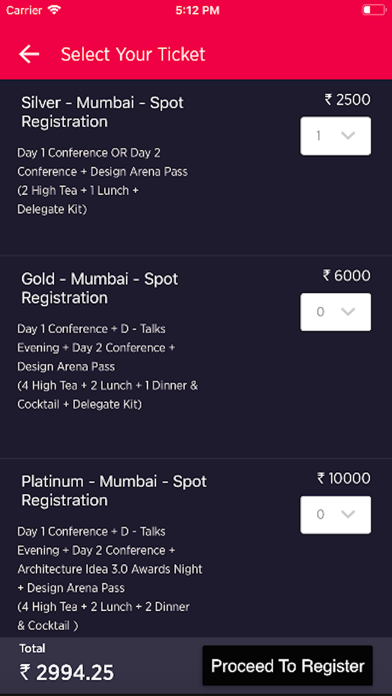392x696 pixels.
Task: Tap the ₹ 2500 Silver price
Action: point(347,100)
